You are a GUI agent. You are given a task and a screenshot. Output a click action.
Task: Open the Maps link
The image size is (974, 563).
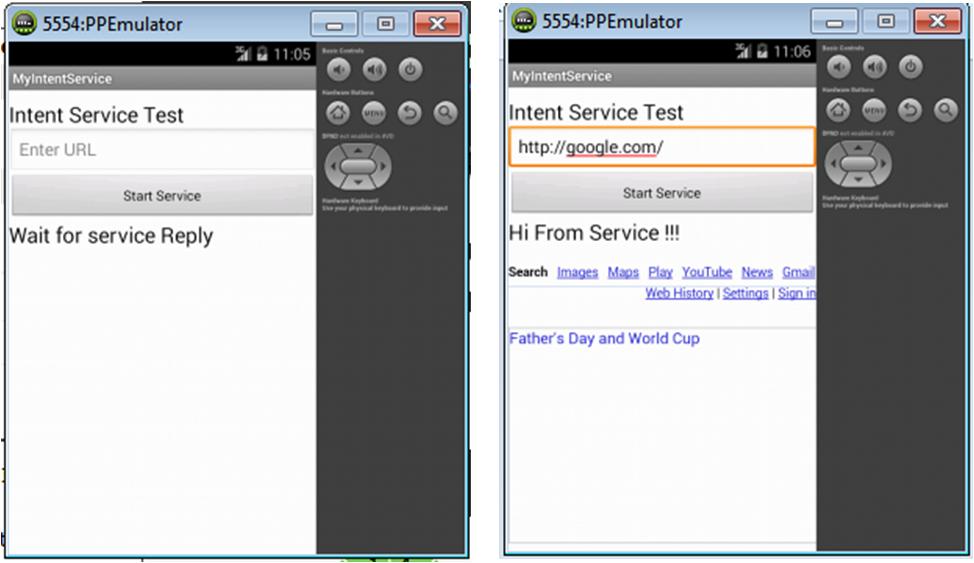click(x=623, y=272)
